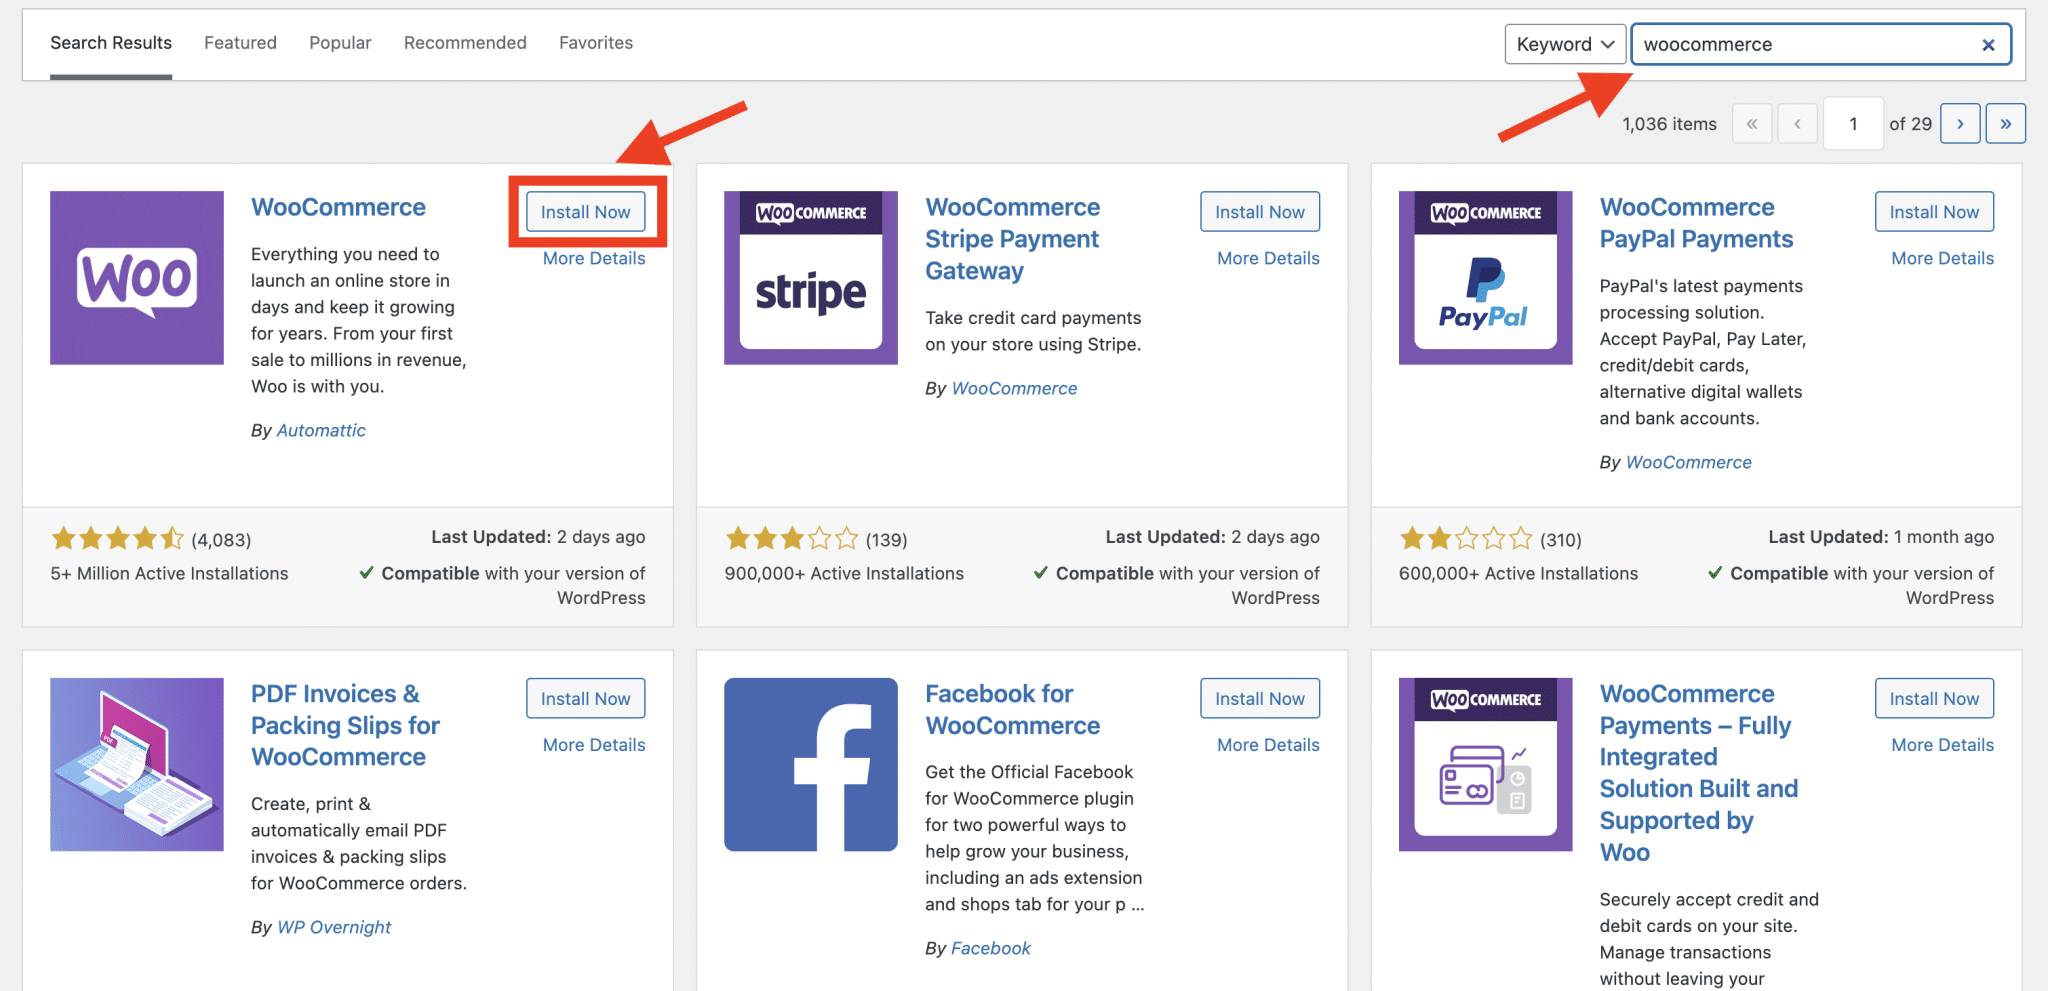Clear the woocommerce search with the X icon
The height and width of the screenshot is (991, 2048).
point(1988,45)
